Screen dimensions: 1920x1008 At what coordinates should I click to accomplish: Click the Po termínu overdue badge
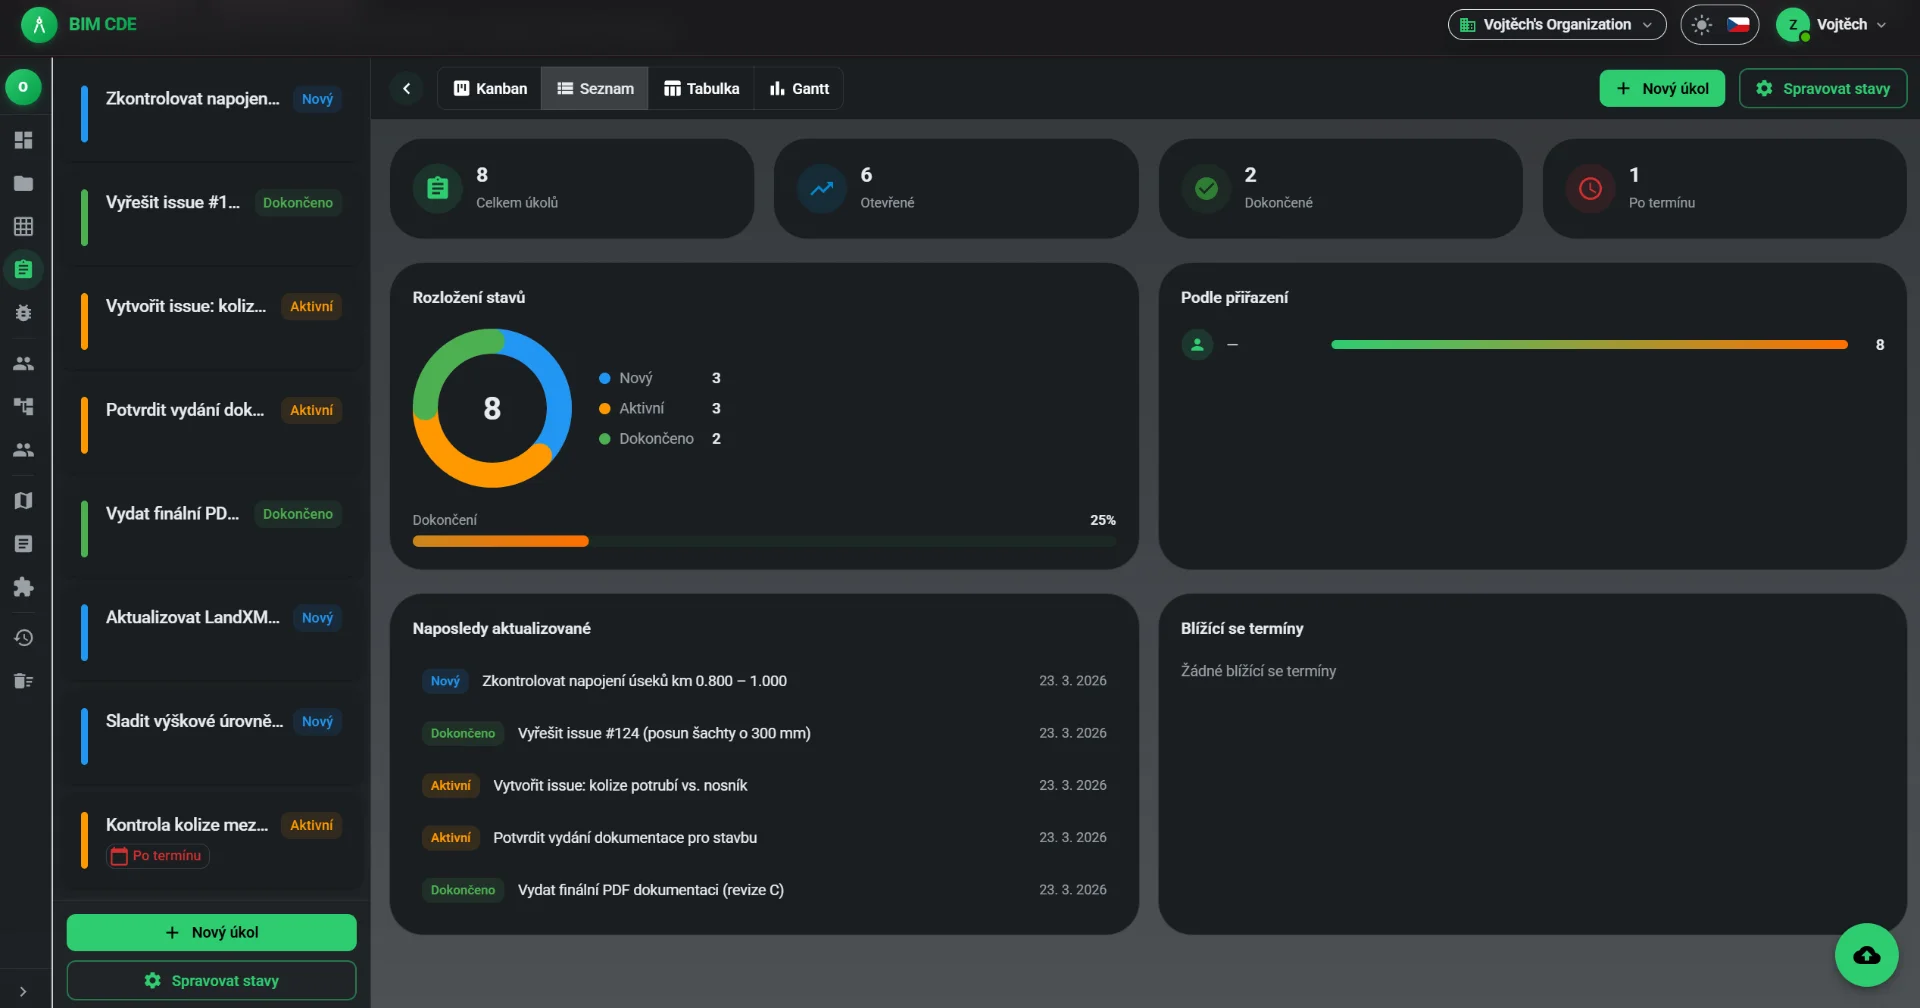point(158,856)
